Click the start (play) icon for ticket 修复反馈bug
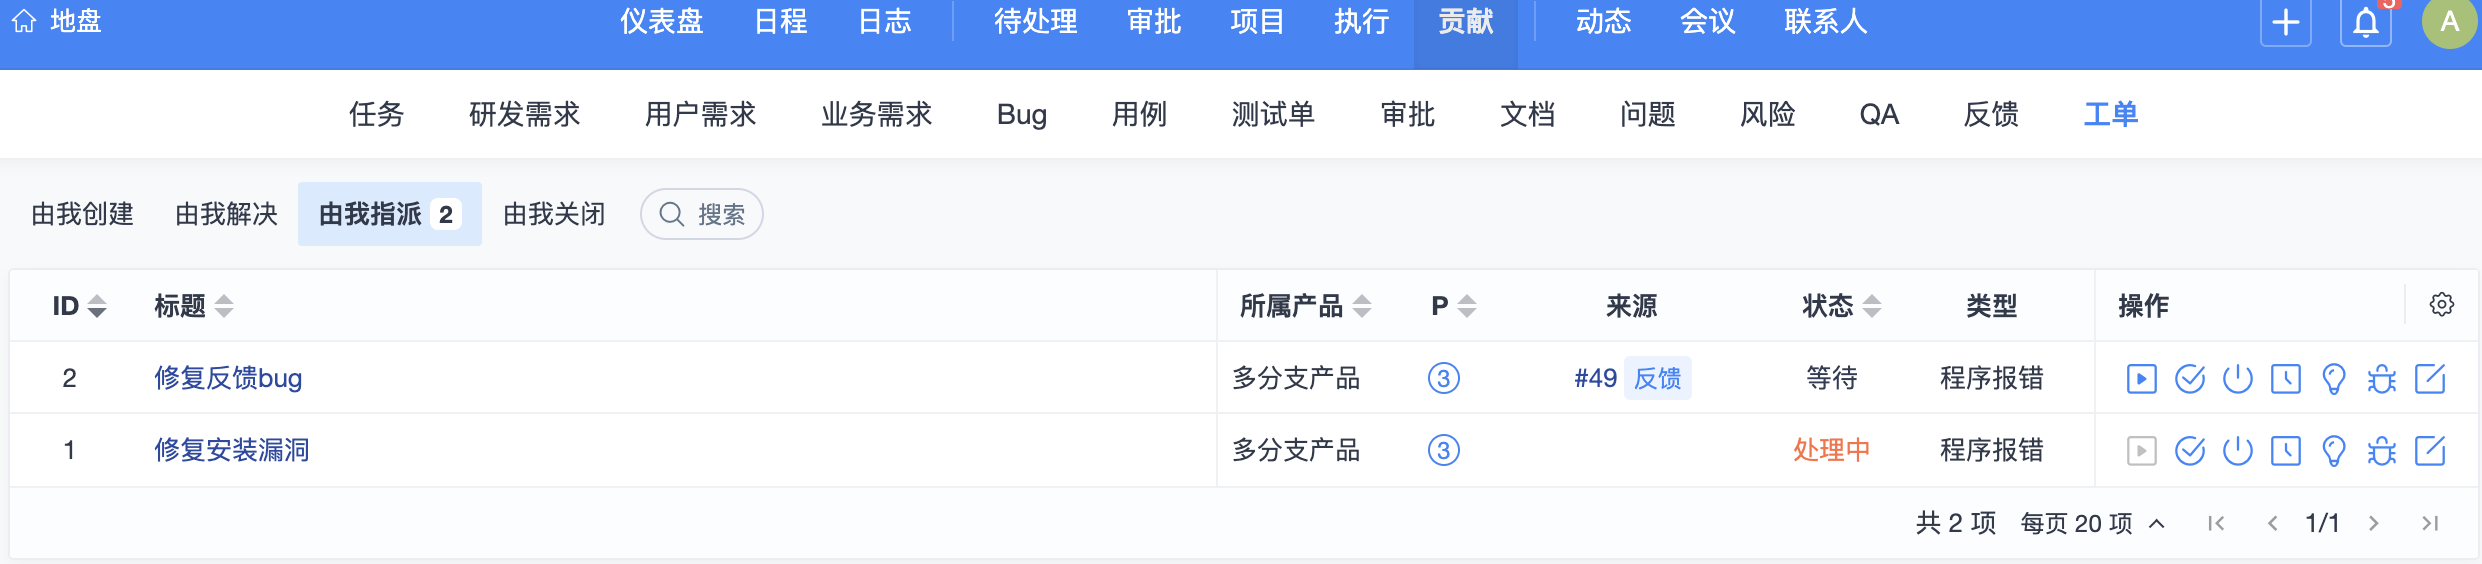This screenshot has width=2482, height=564. tap(2141, 379)
